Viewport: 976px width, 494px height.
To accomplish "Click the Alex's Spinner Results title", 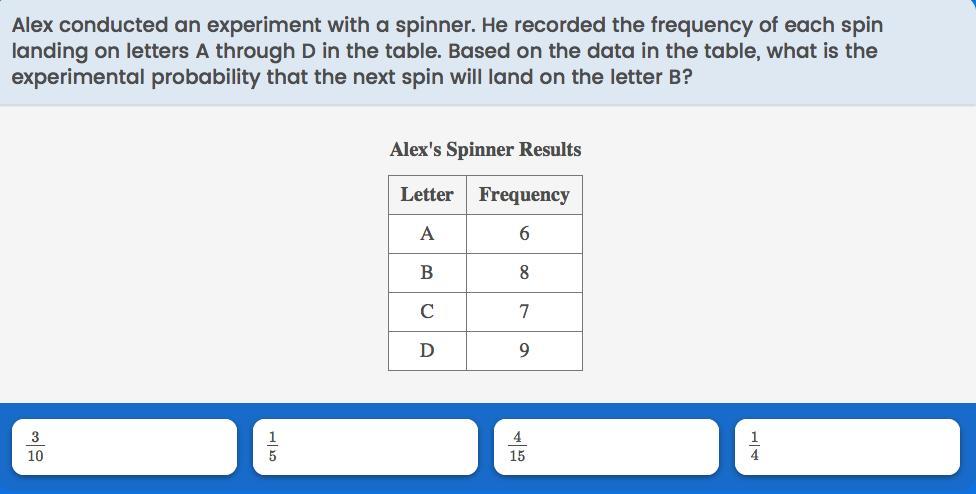I will tap(486, 149).
